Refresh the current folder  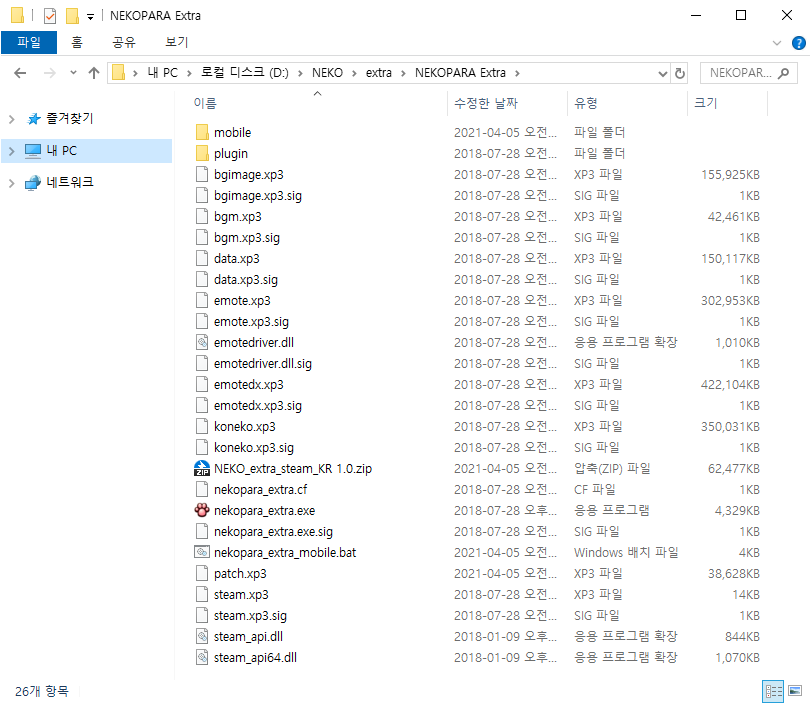click(x=680, y=73)
